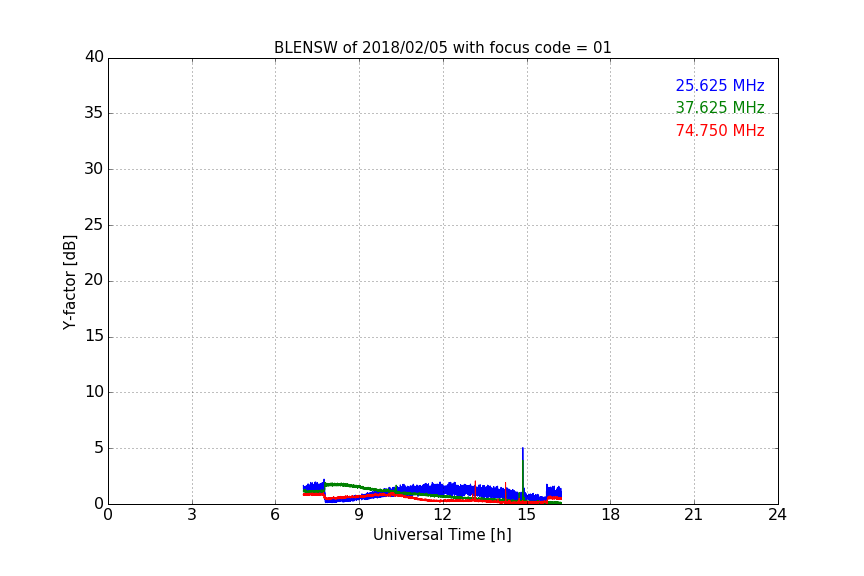Screen dimensions: 864x576
Task: Click the y-axis tick label 30
Action: click(94, 169)
